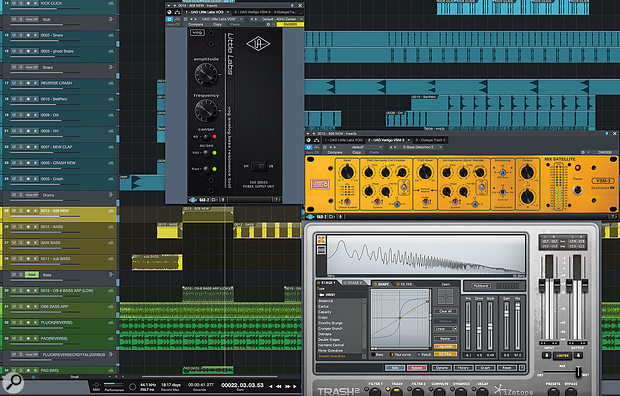Click History button in Trash 2
Viewport: 620px width, 396px height.
pyautogui.click(x=463, y=368)
